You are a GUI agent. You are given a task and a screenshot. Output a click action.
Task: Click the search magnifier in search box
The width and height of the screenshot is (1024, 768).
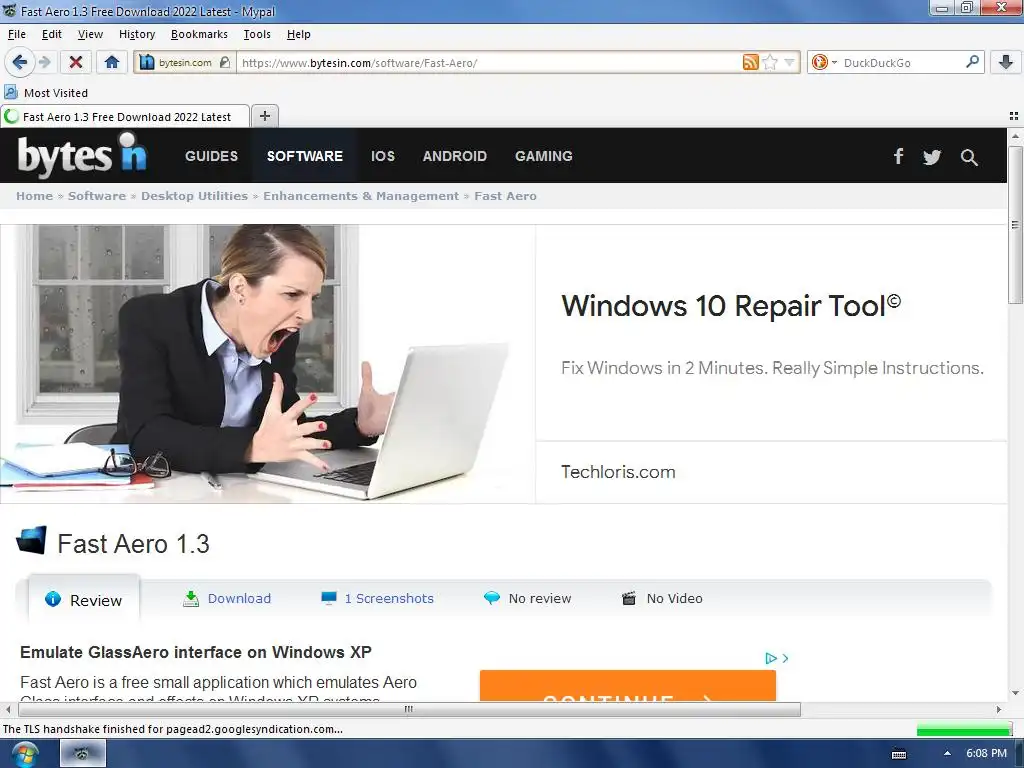pos(972,62)
